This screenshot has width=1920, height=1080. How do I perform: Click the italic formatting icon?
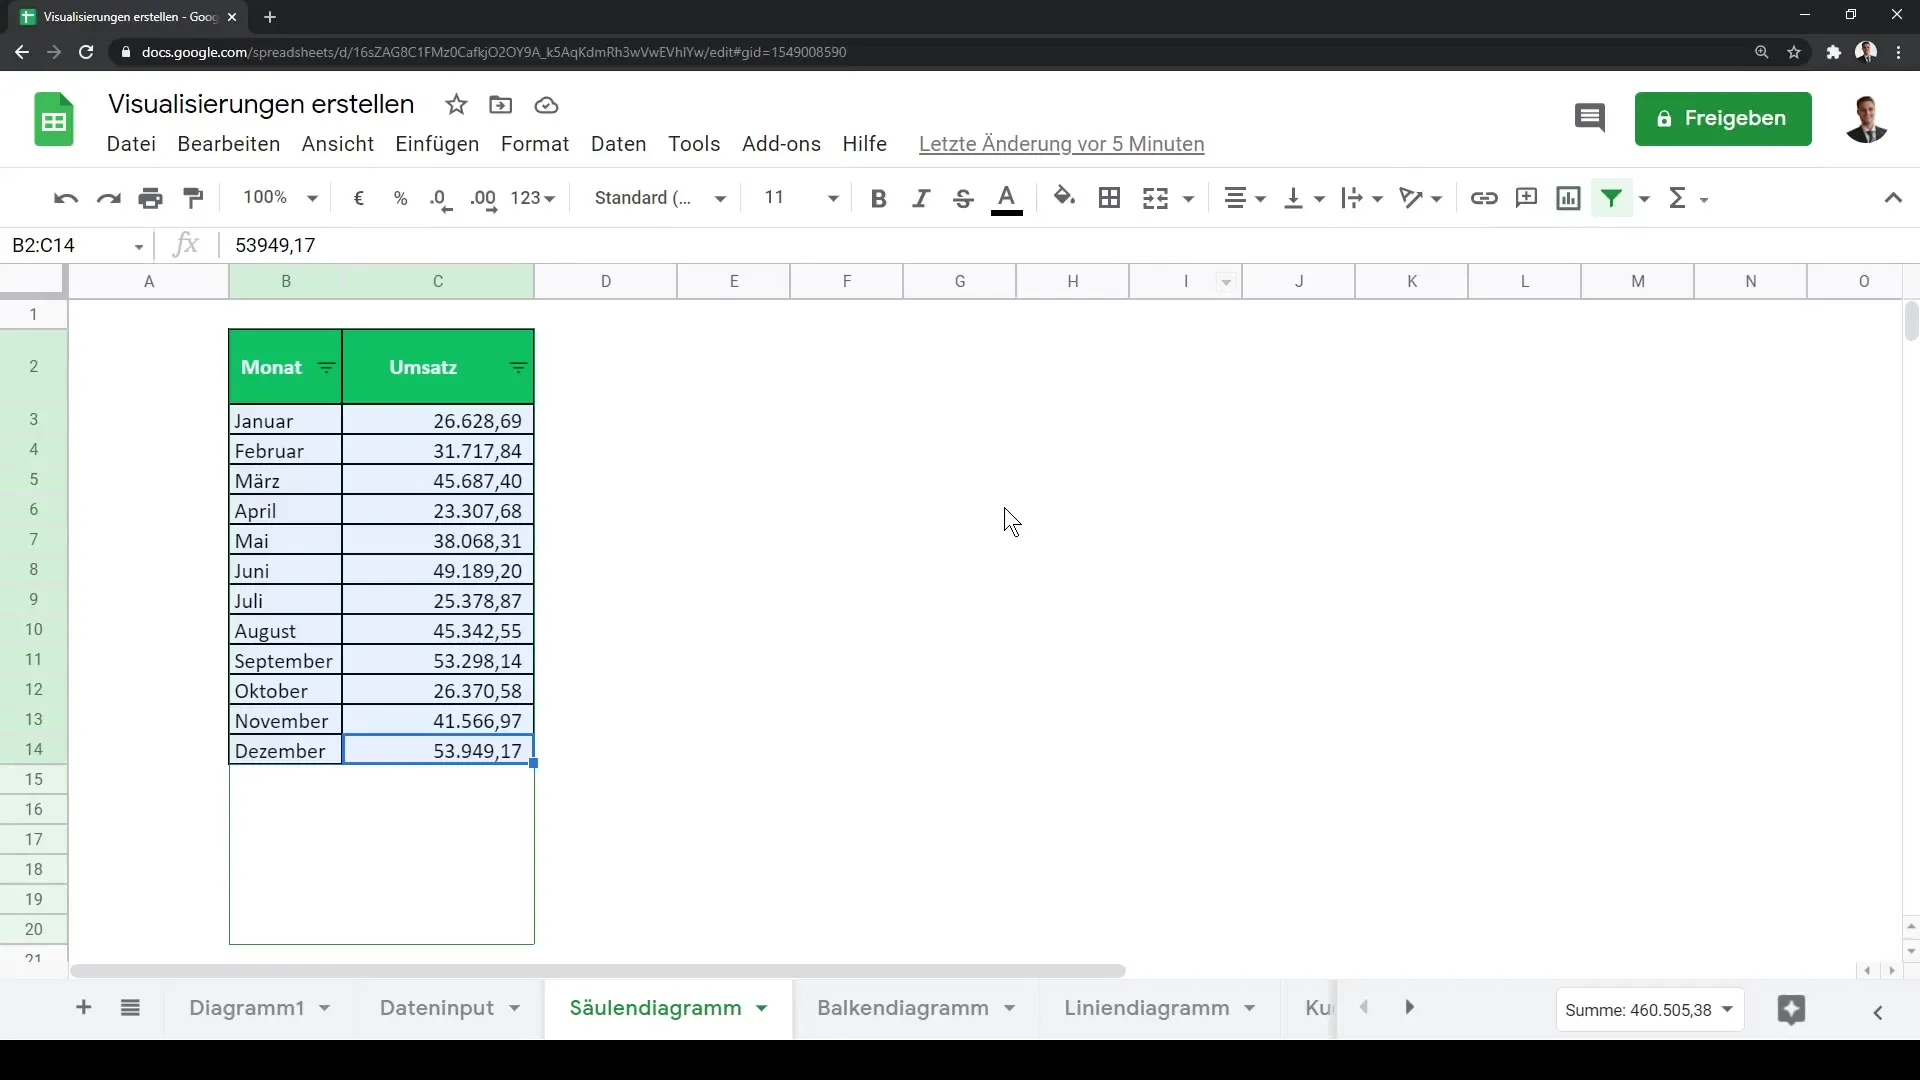[922, 198]
